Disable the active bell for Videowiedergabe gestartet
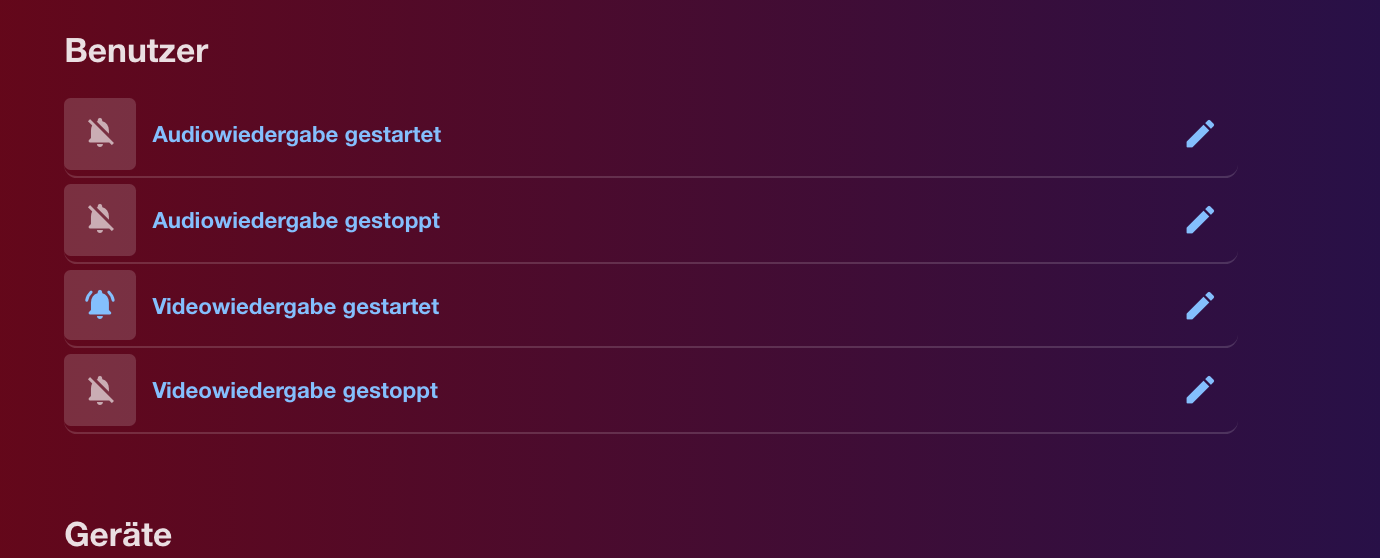 (100, 305)
